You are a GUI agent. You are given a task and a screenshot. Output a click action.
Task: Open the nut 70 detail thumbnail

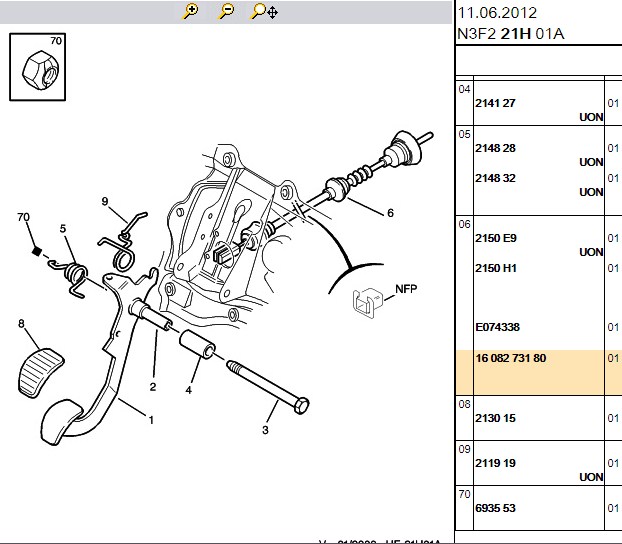click(x=38, y=67)
